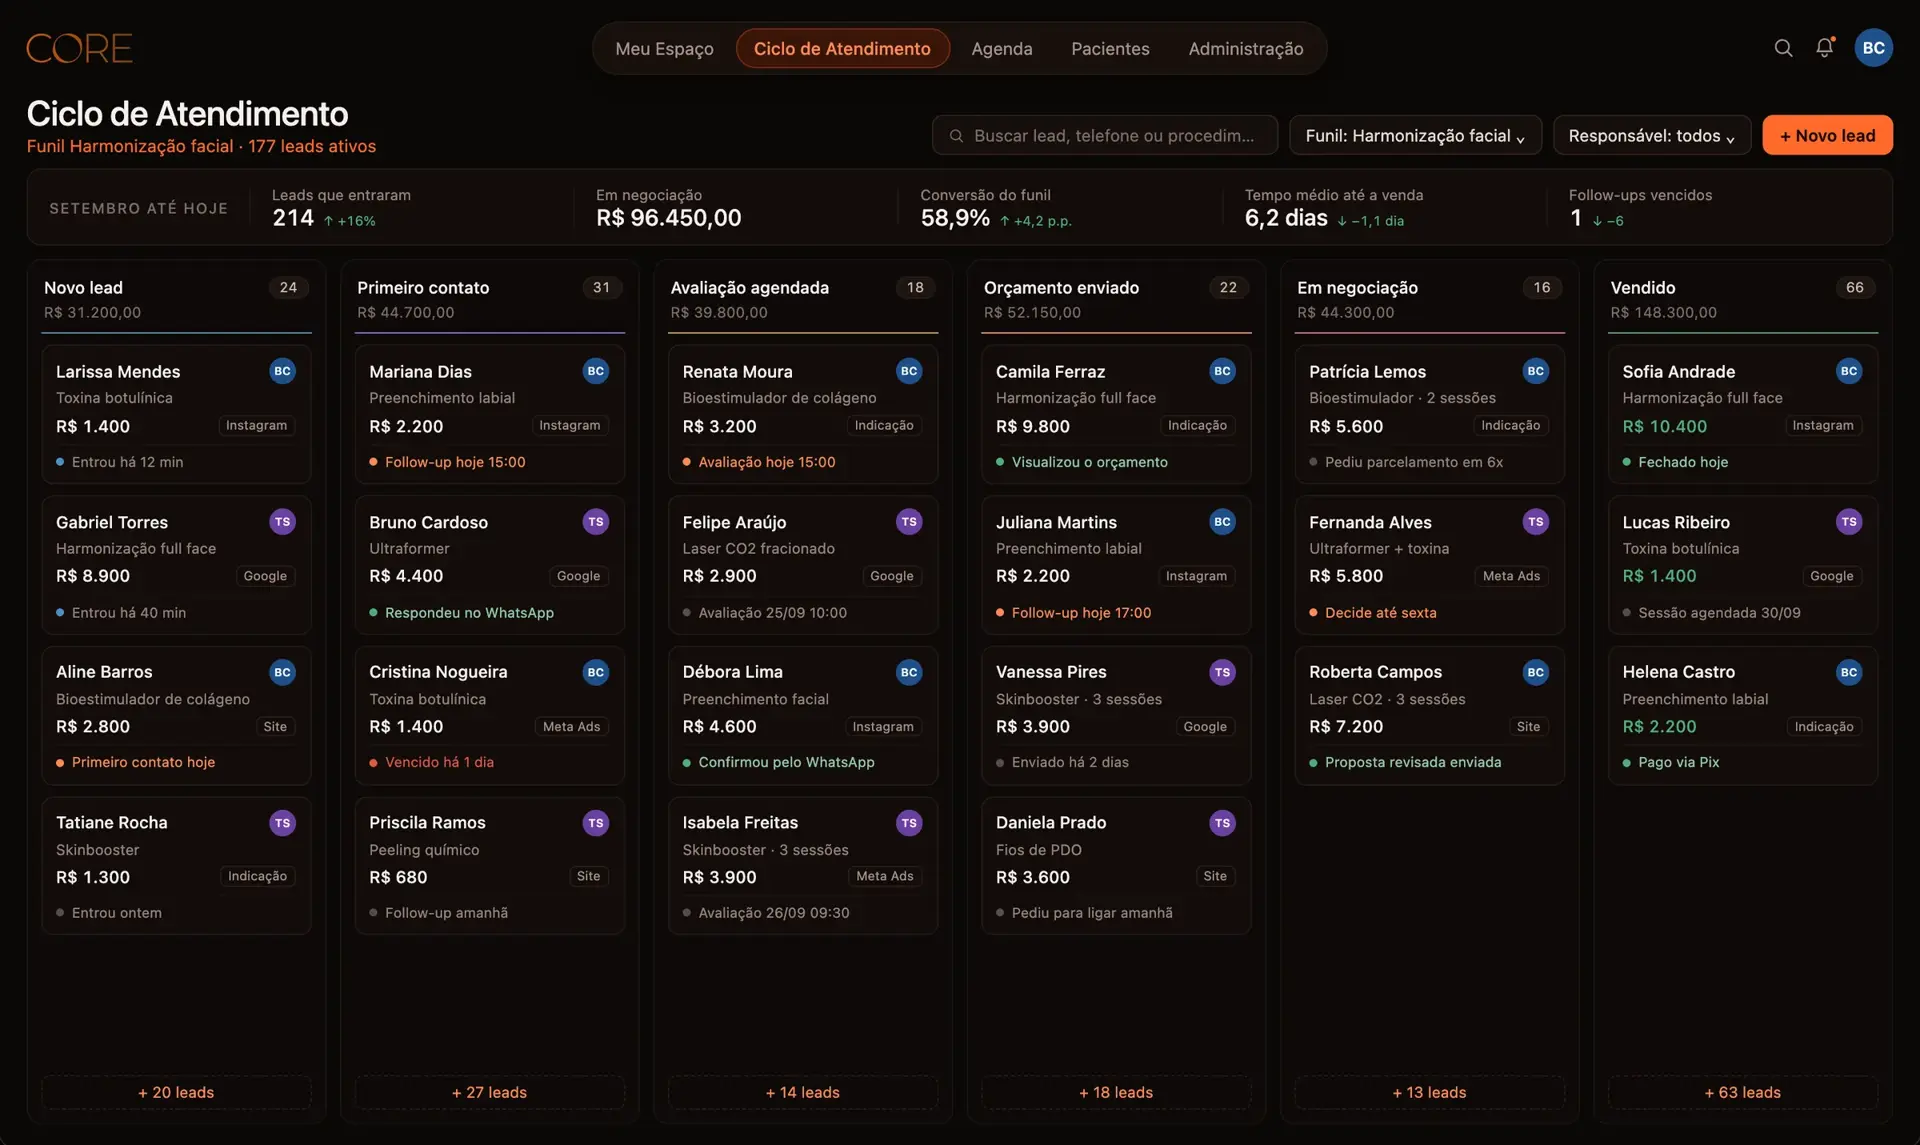The width and height of the screenshot is (1920, 1145).
Task: Click TS avatar on Vanessa Pires card
Action: click(1222, 672)
